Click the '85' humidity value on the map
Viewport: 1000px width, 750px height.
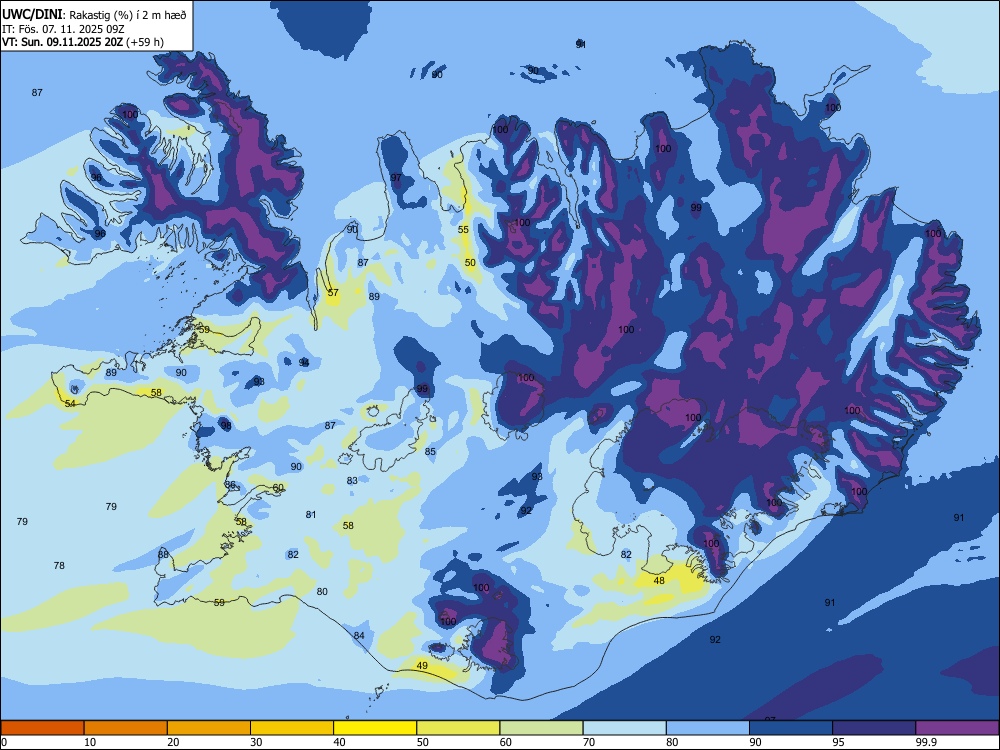pos(430,452)
